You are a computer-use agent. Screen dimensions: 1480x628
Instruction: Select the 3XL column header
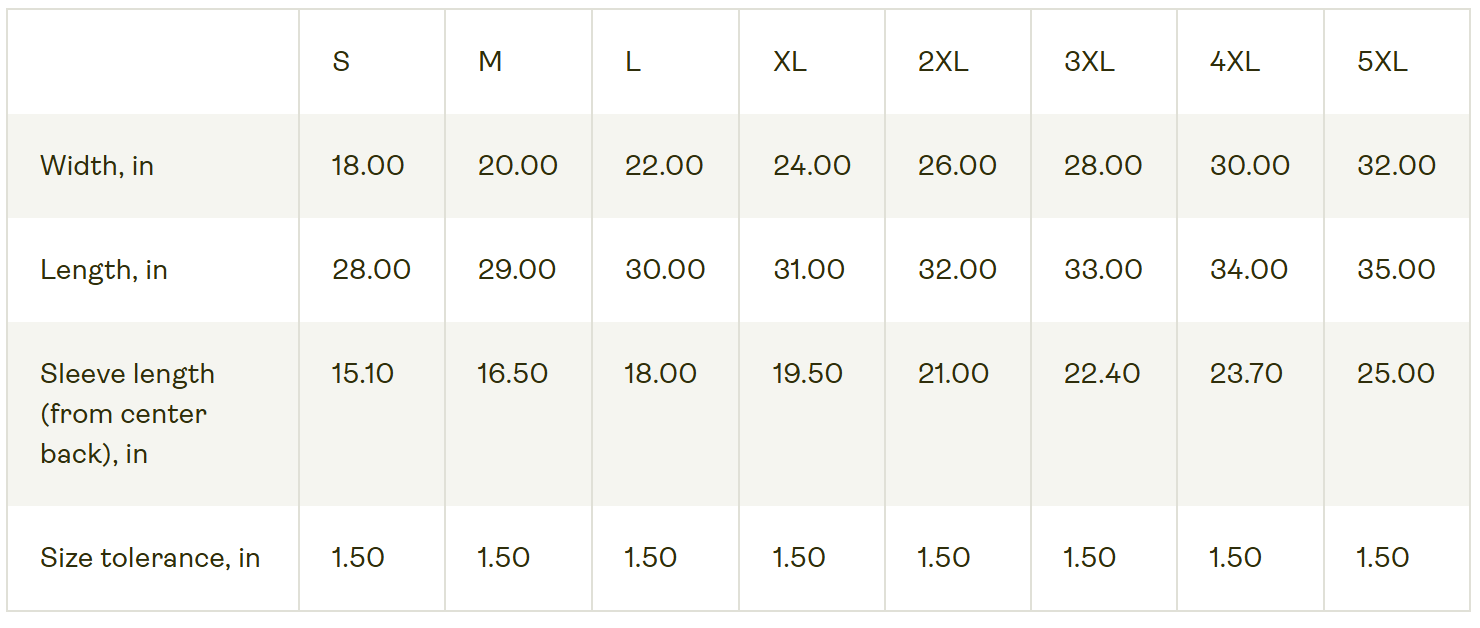pyautogui.click(x=1089, y=62)
